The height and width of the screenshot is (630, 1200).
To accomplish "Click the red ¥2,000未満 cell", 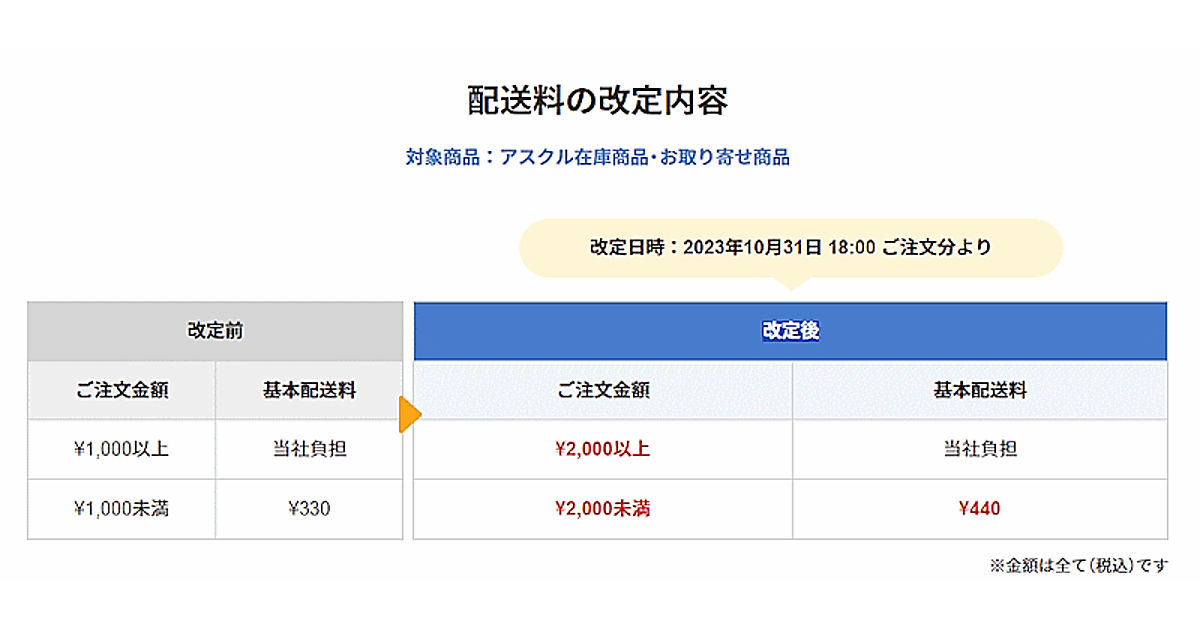I will [x=603, y=509].
